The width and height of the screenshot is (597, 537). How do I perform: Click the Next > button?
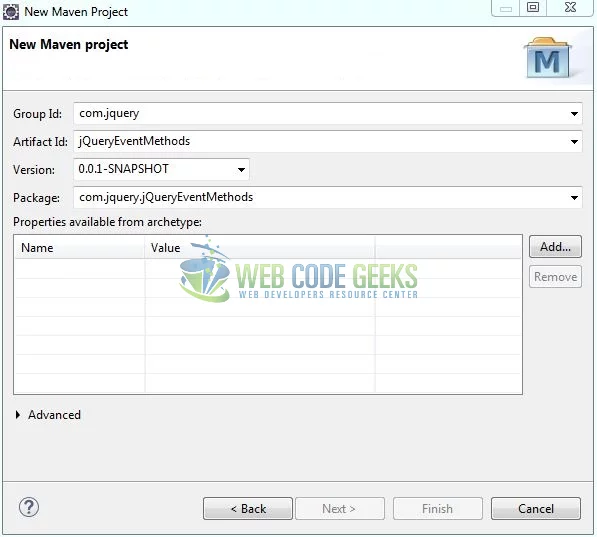click(340, 508)
